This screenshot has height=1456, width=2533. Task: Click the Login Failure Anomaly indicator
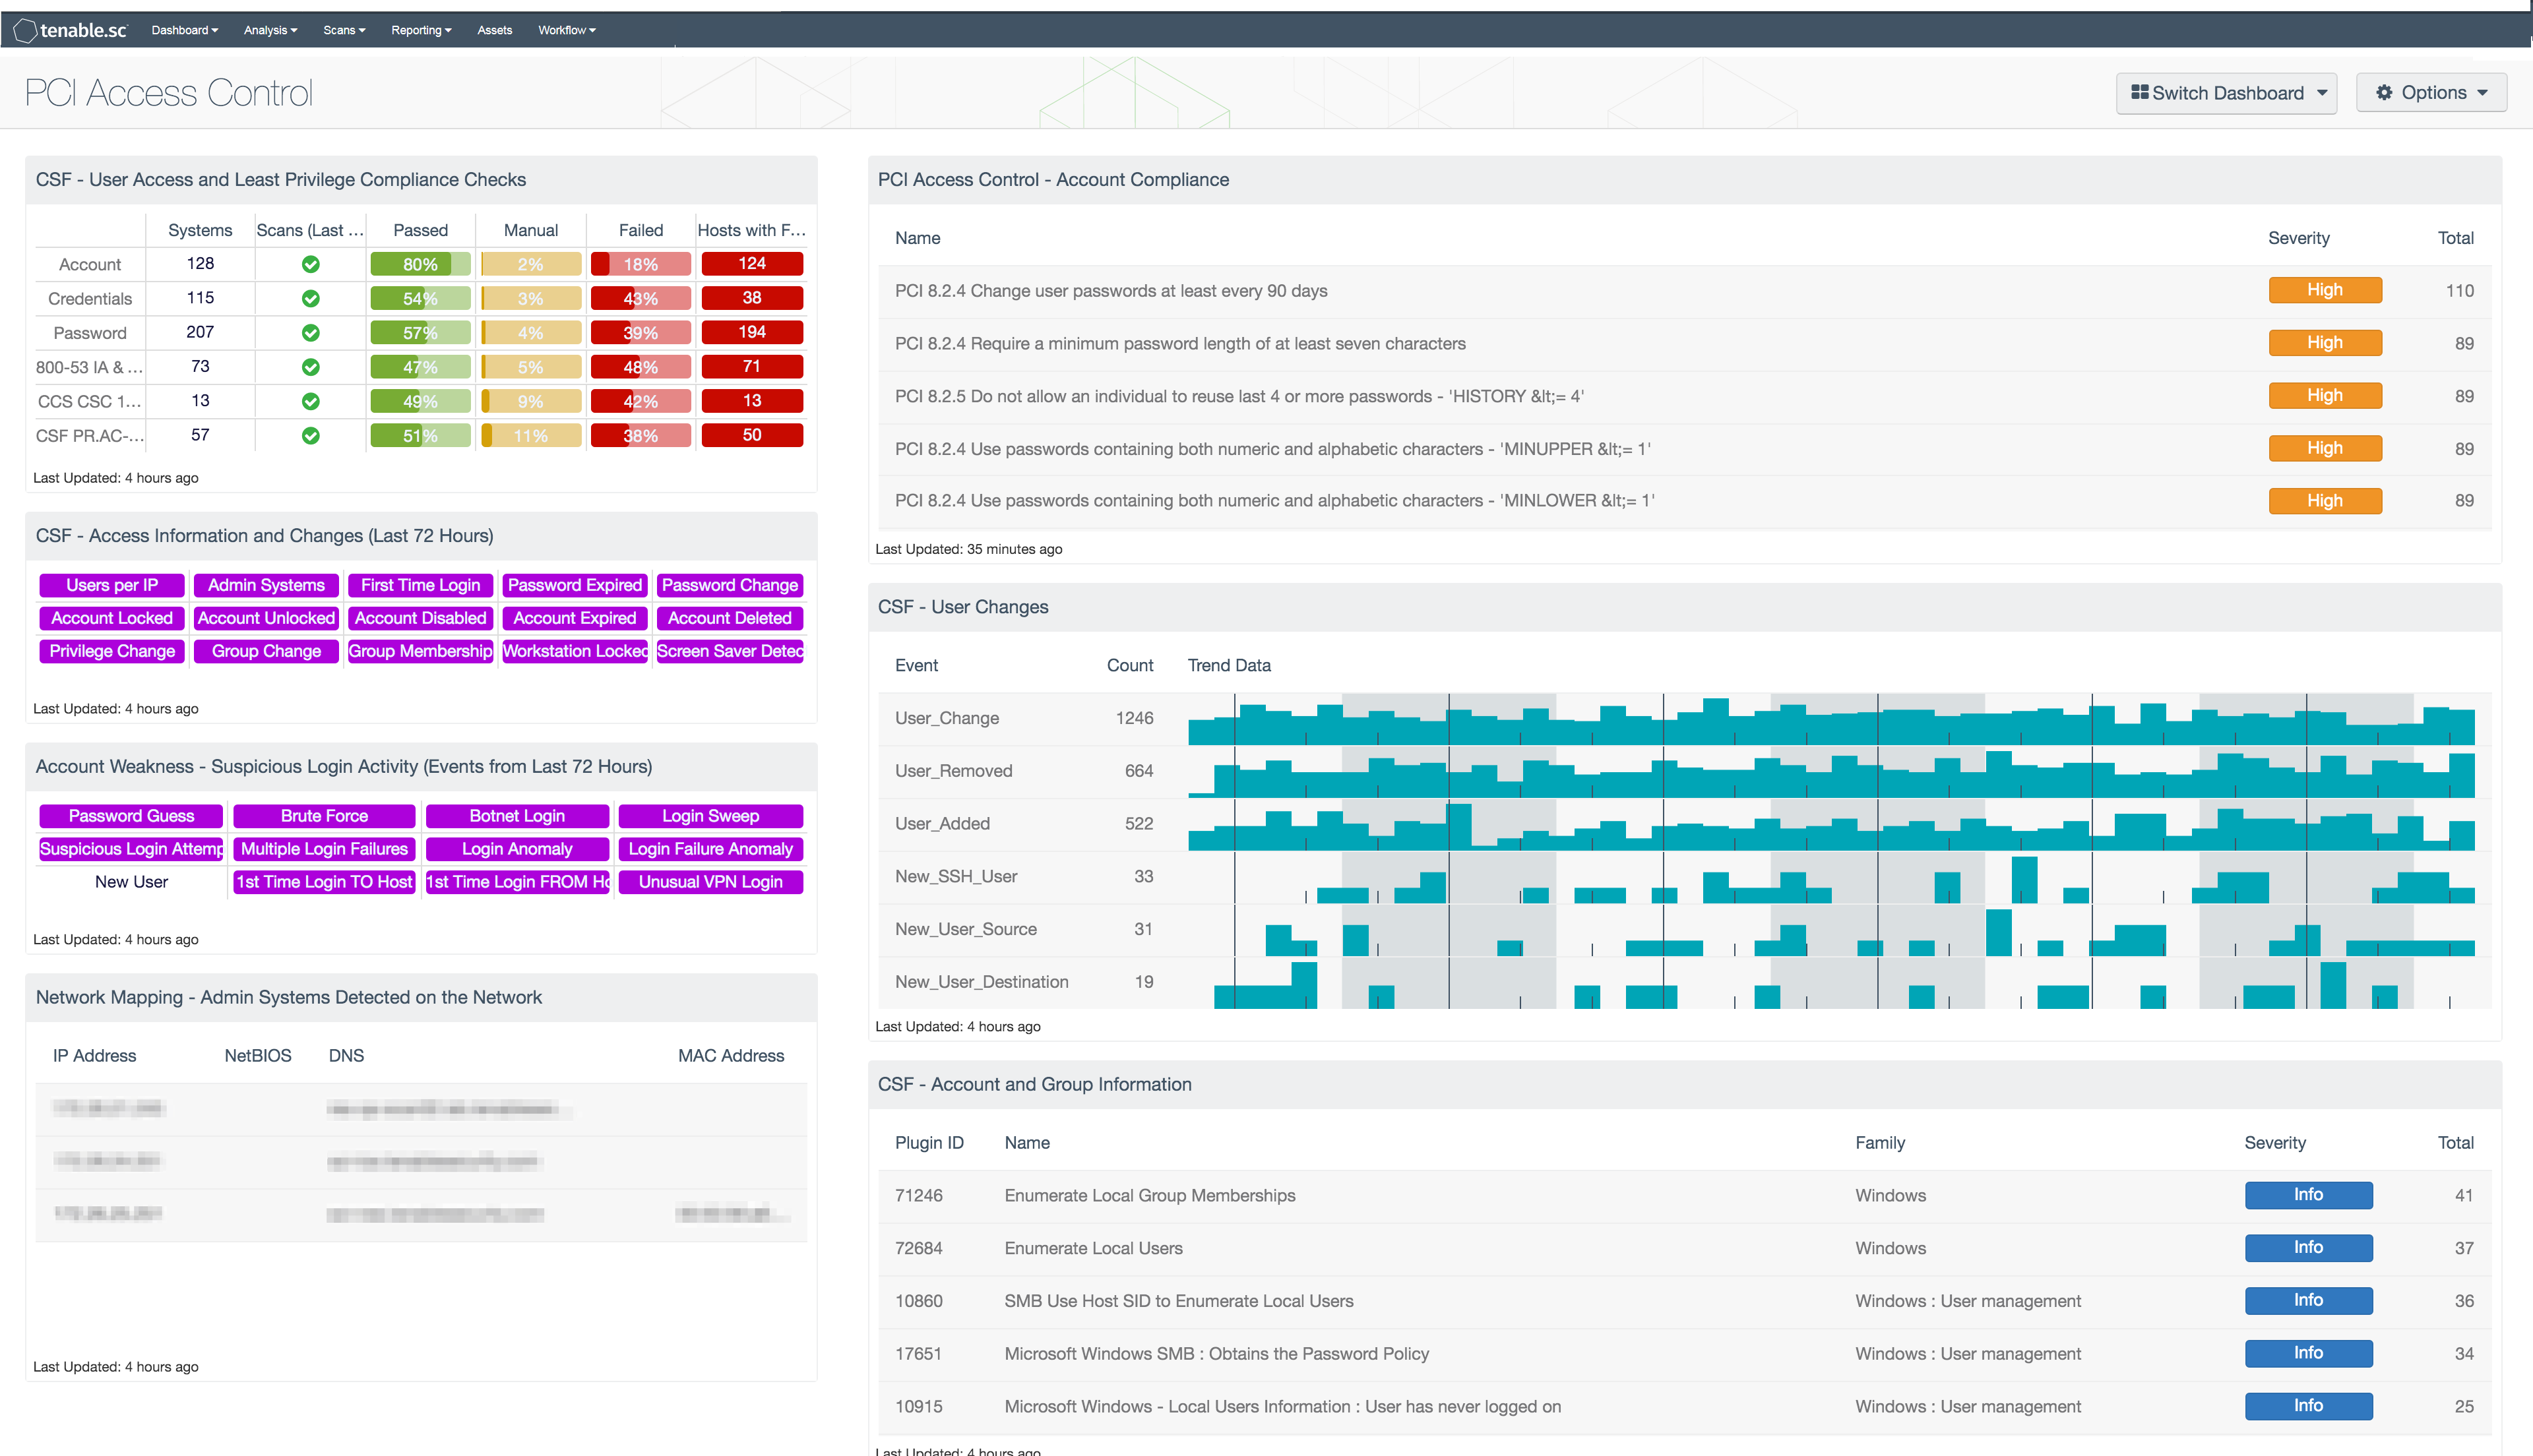(710, 849)
